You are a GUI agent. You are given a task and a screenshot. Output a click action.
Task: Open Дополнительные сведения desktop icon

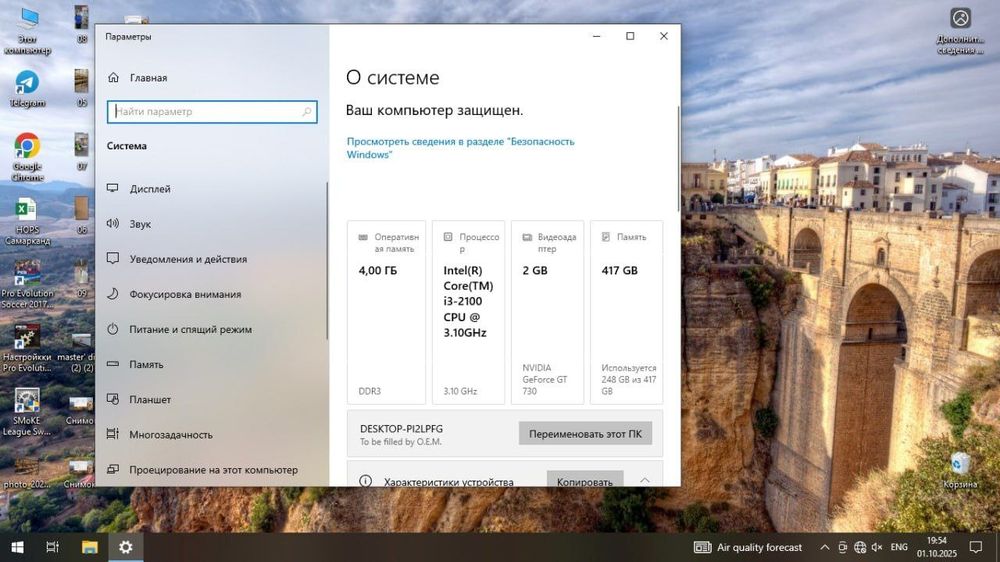[960, 31]
